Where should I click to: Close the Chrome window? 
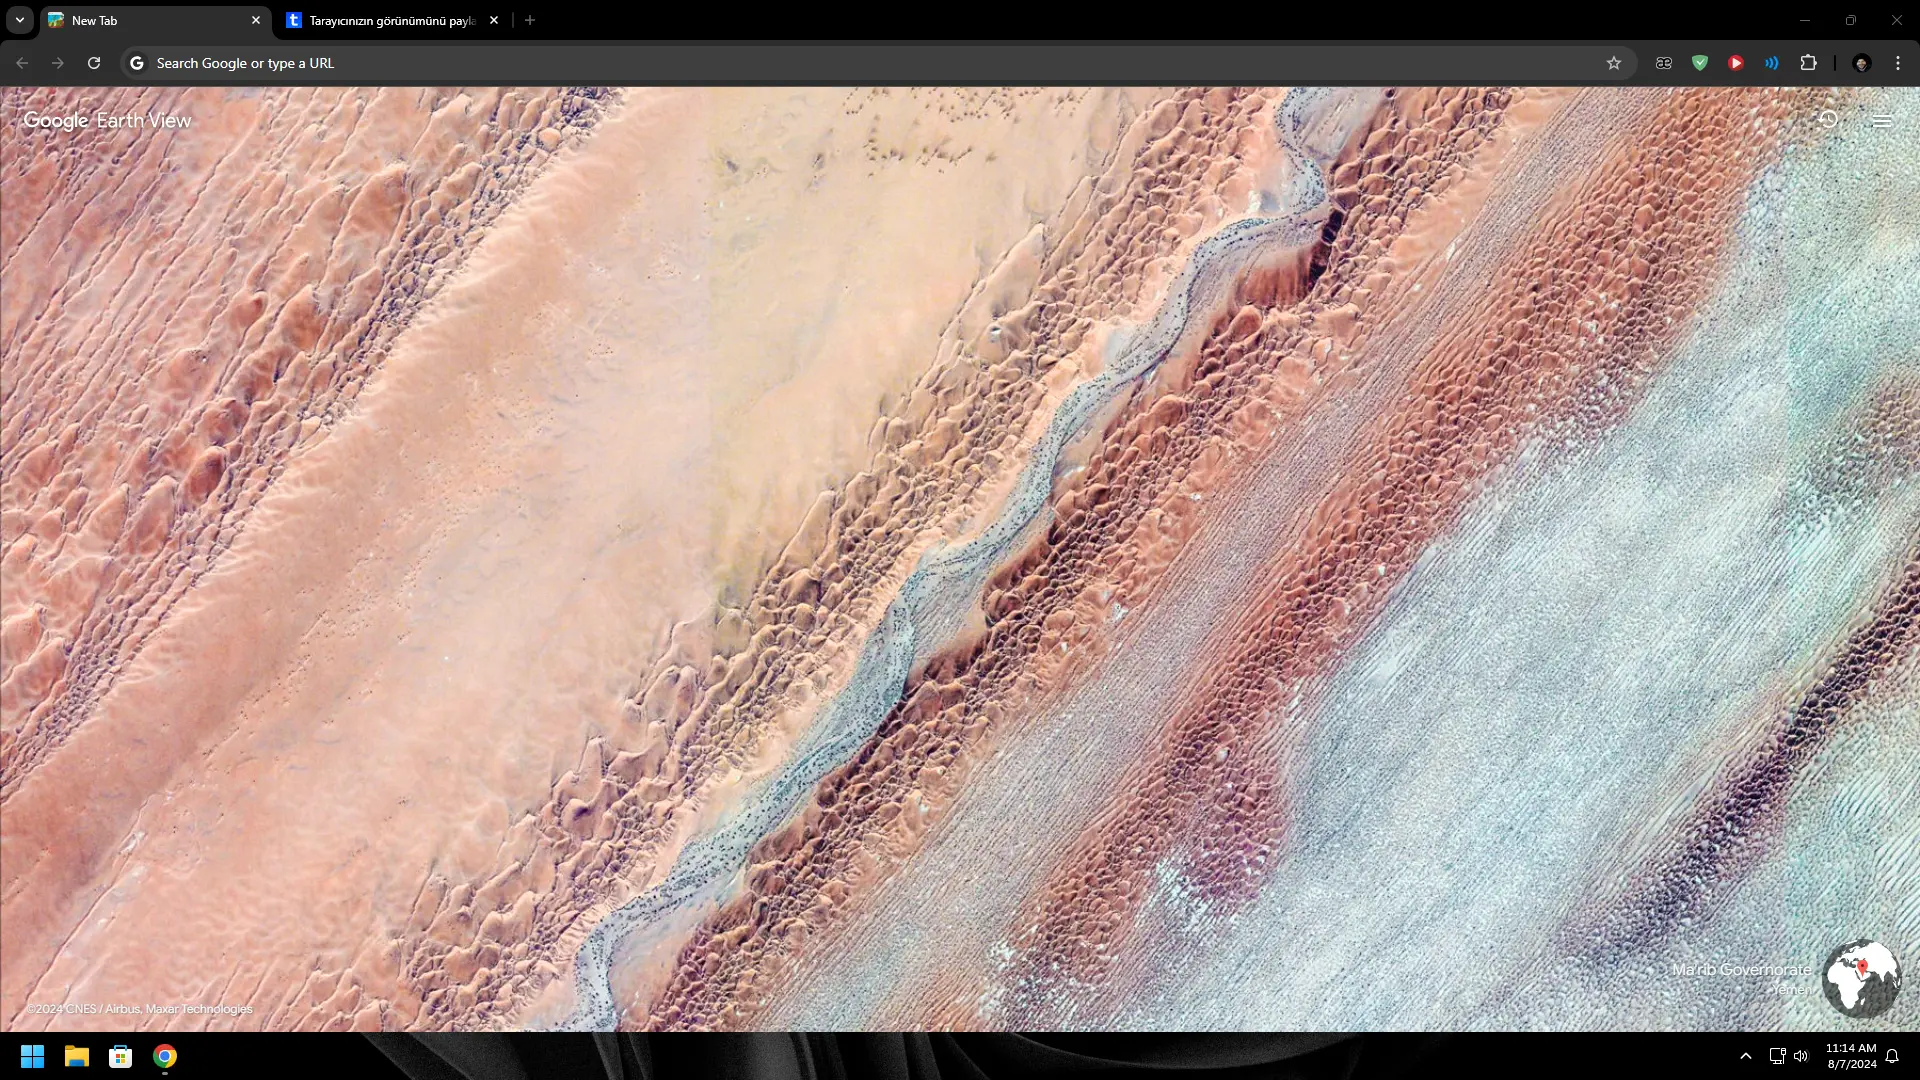pyautogui.click(x=1897, y=20)
